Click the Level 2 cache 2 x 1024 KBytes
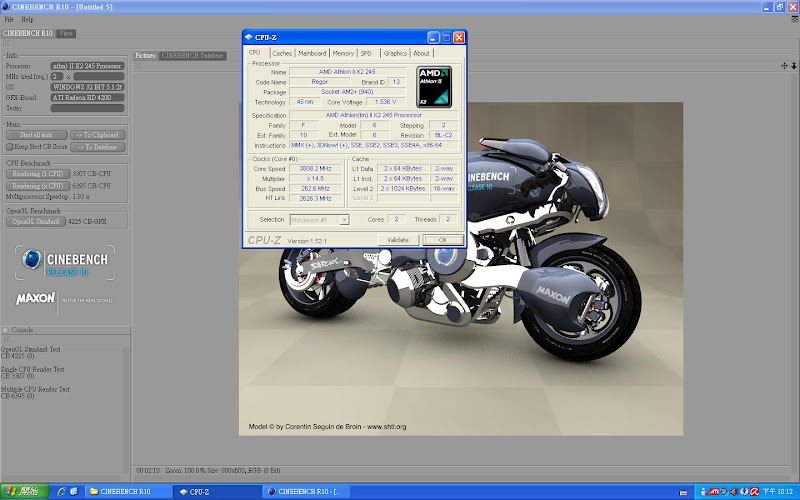Image resolution: width=800 pixels, height=500 pixels. point(403,188)
